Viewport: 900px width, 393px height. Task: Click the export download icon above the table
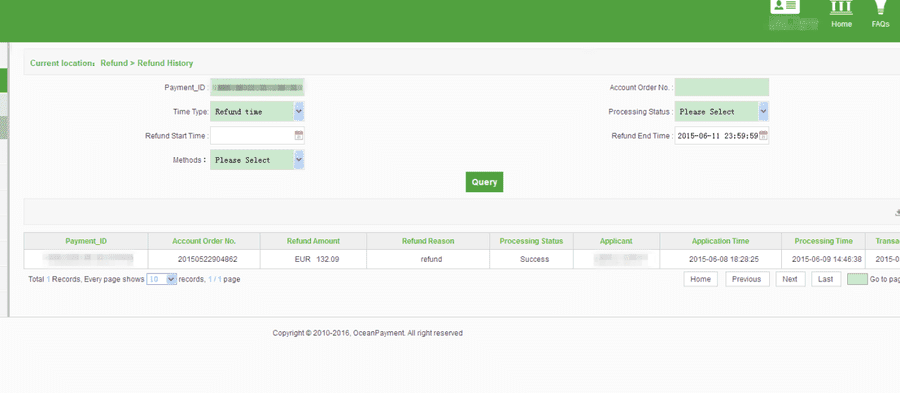[x=897, y=212]
